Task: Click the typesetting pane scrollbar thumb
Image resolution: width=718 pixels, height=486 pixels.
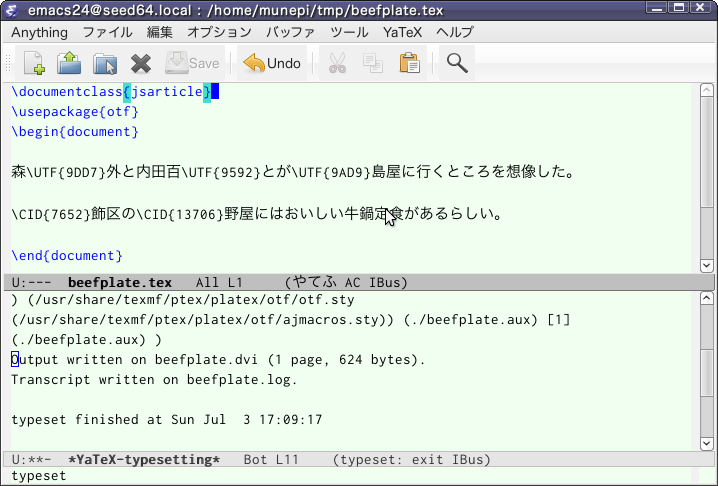Action: [707, 374]
